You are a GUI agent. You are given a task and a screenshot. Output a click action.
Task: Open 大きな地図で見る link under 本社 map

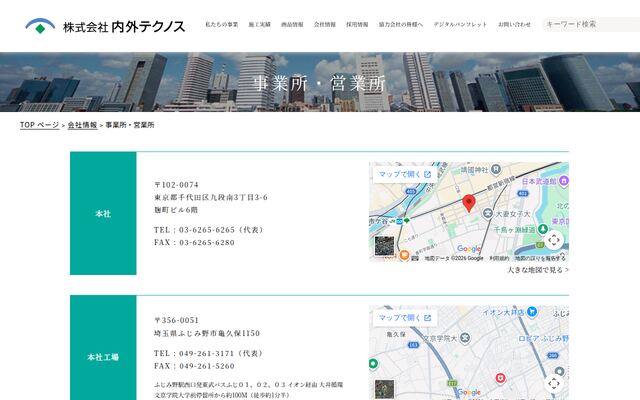click(538, 270)
